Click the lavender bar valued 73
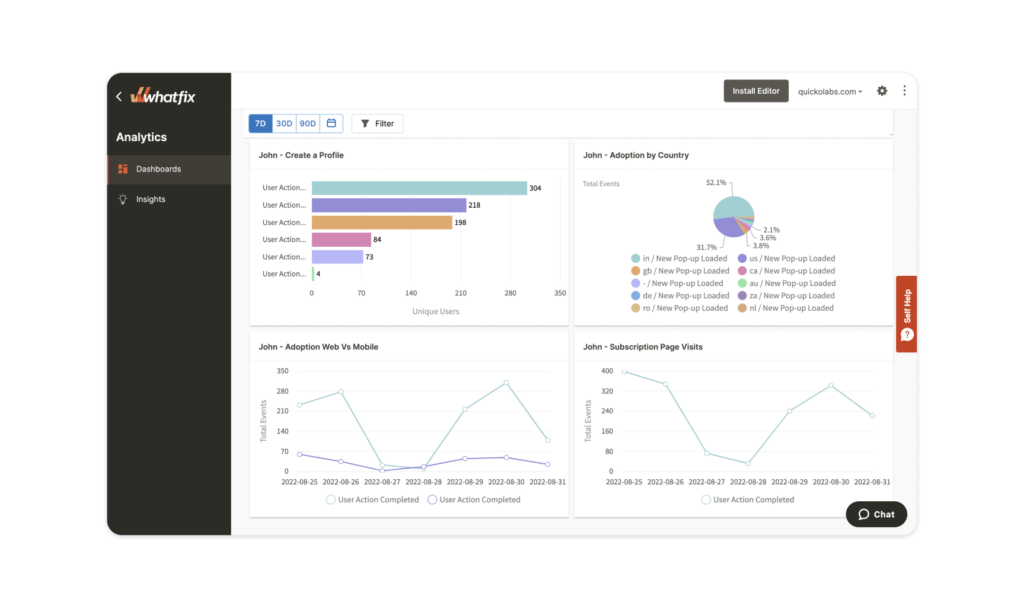The height and width of the screenshot is (608, 1024). pos(337,257)
